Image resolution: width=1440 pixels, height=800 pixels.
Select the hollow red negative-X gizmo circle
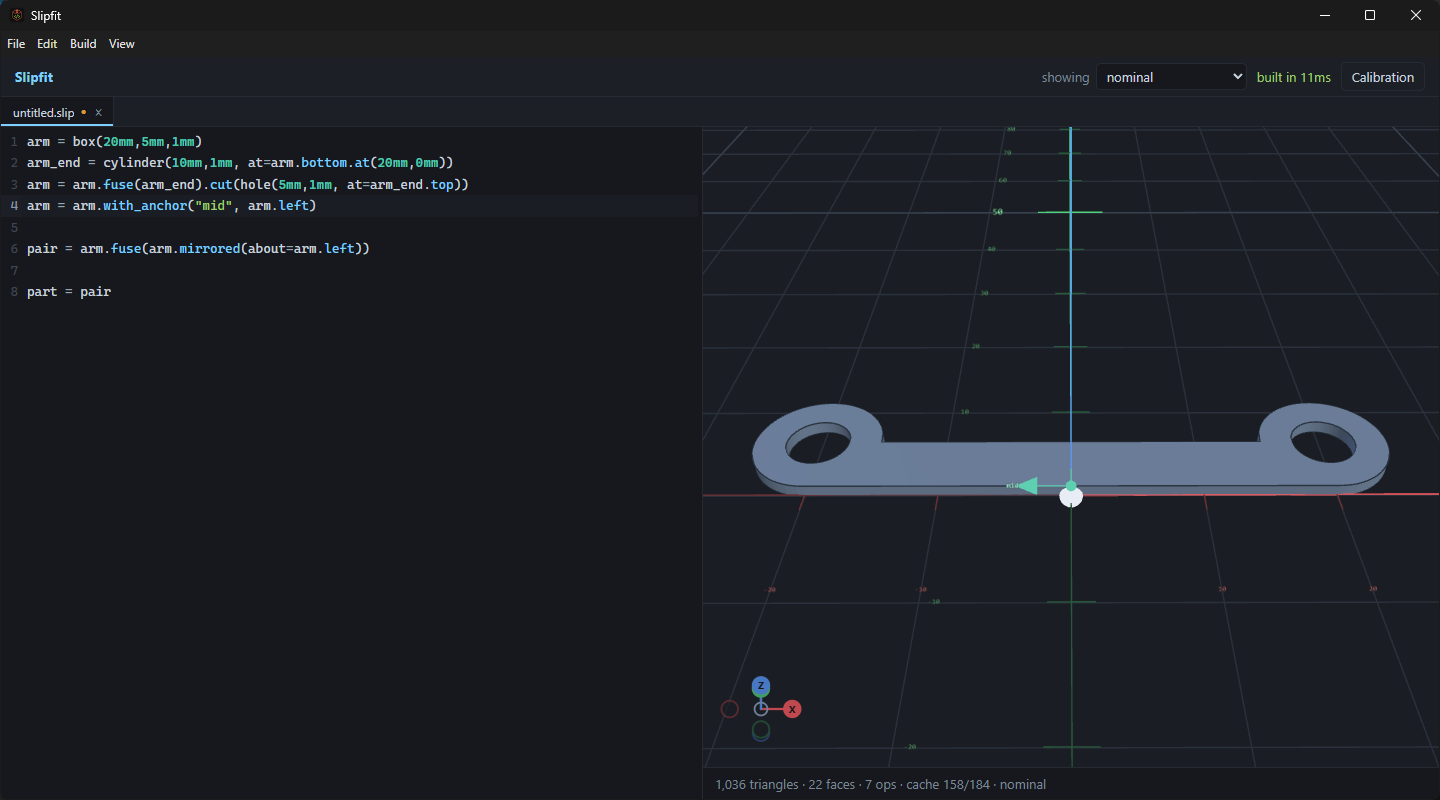(730, 709)
